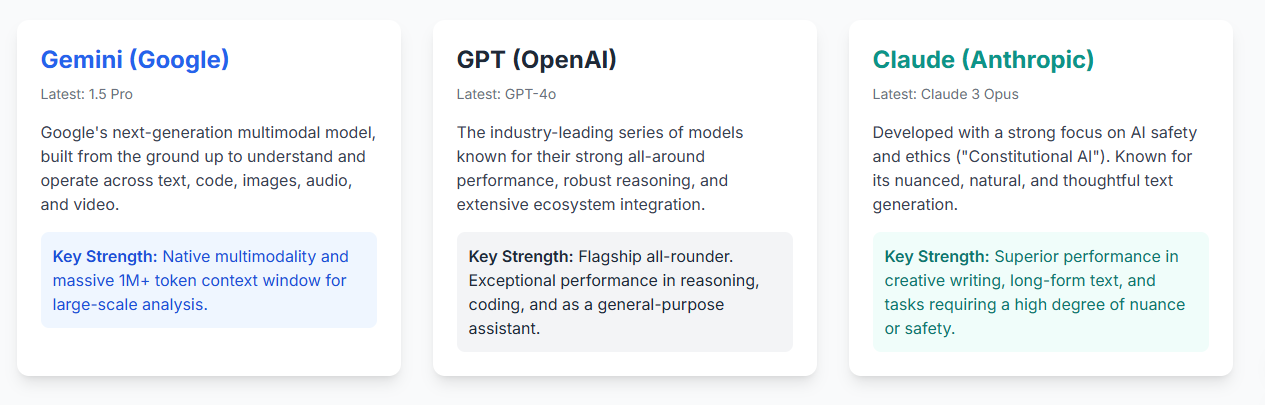Click the GPT (OpenAI) card heading

click(537, 60)
